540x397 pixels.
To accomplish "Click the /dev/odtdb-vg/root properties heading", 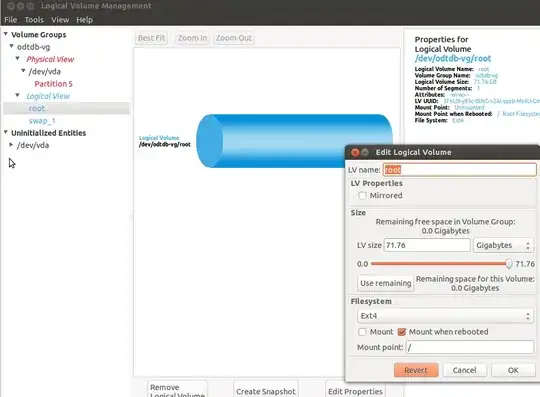I will (x=453, y=58).
